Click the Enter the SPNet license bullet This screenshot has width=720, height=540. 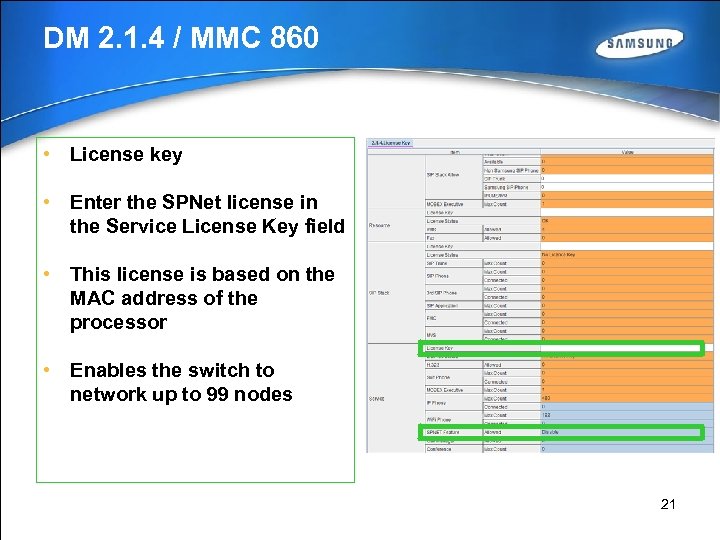tap(207, 214)
